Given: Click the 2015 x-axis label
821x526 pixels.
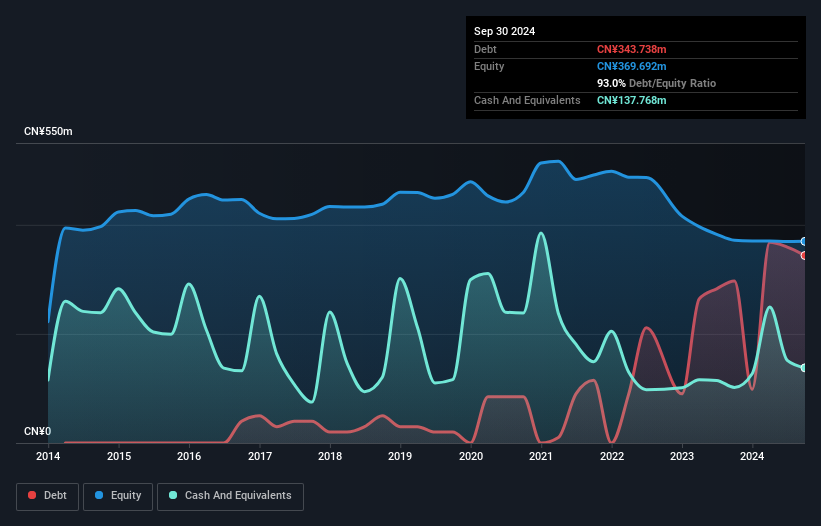Looking at the screenshot, I should point(119,456).
